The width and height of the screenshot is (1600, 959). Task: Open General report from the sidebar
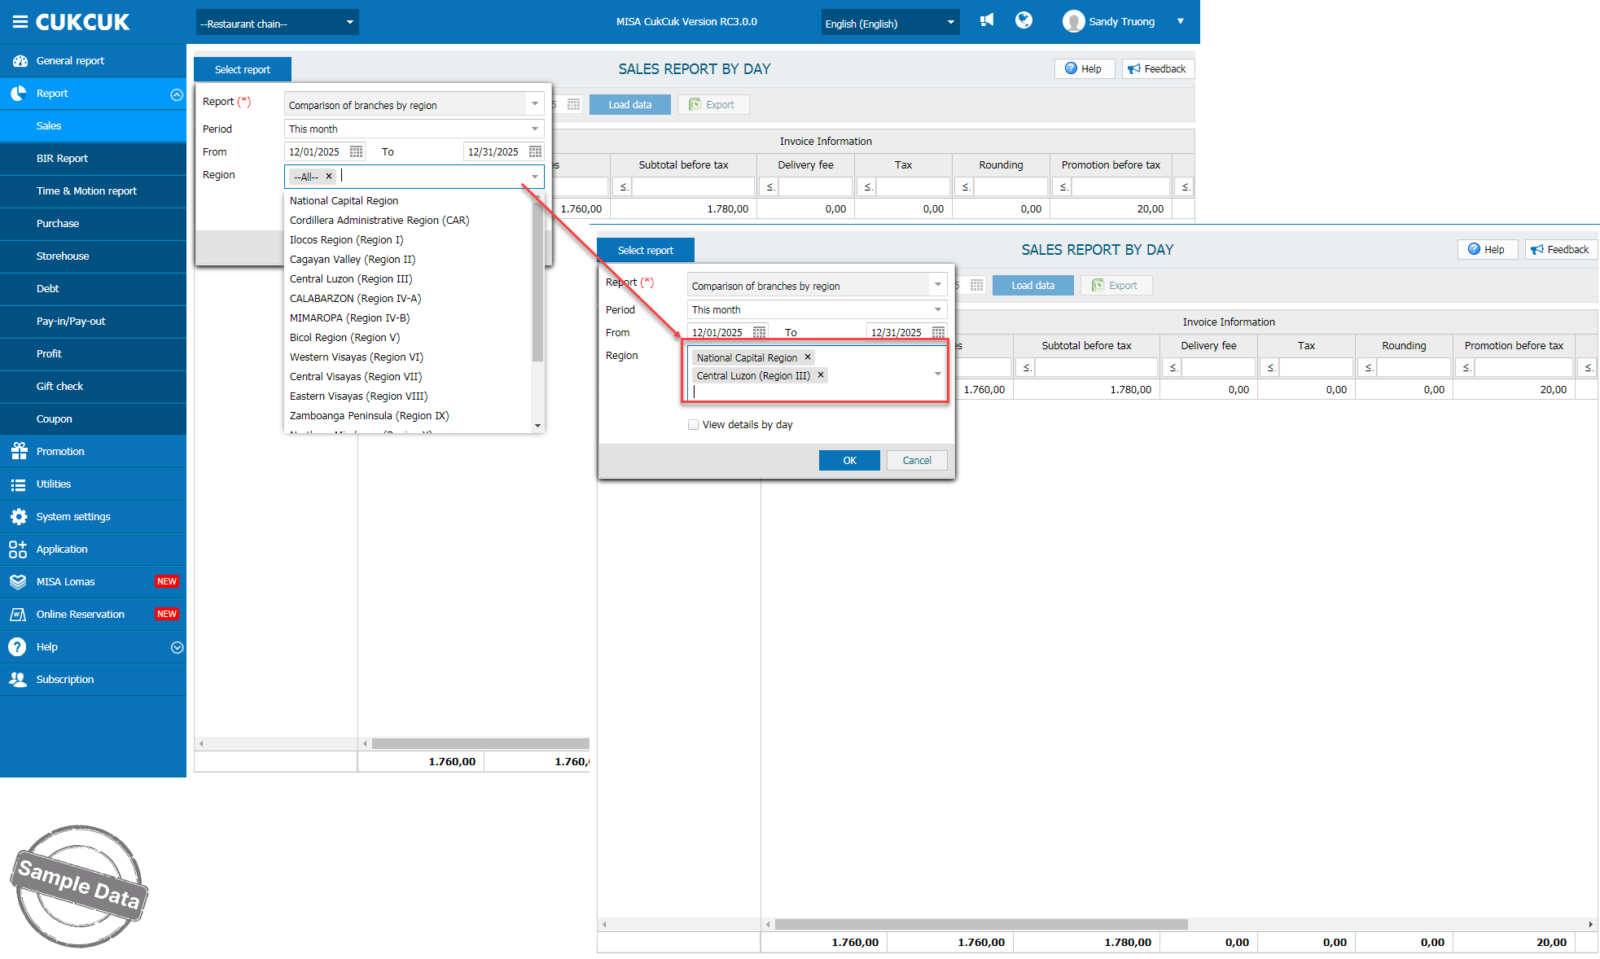pos(70,61)
